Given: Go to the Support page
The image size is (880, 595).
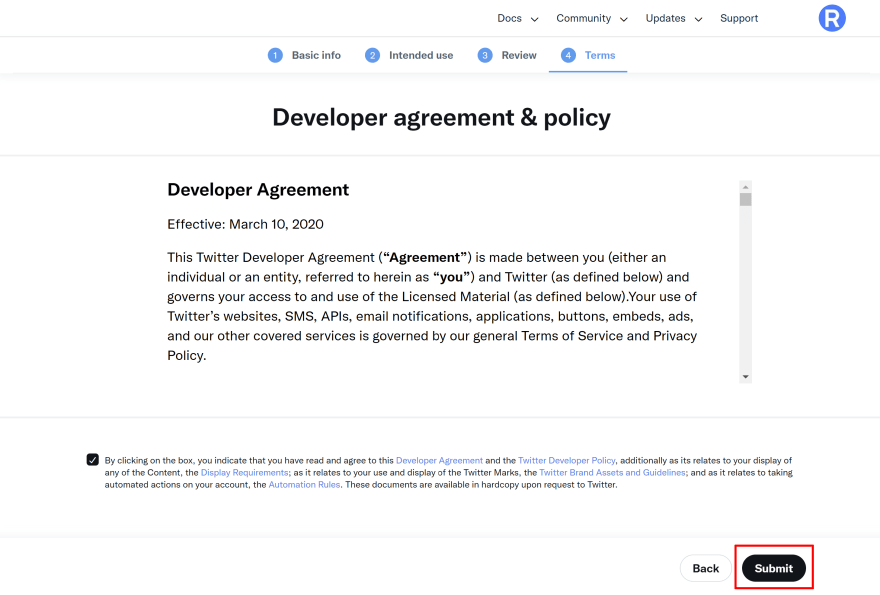Looking at the screenshot, I should tap(739, 19).
